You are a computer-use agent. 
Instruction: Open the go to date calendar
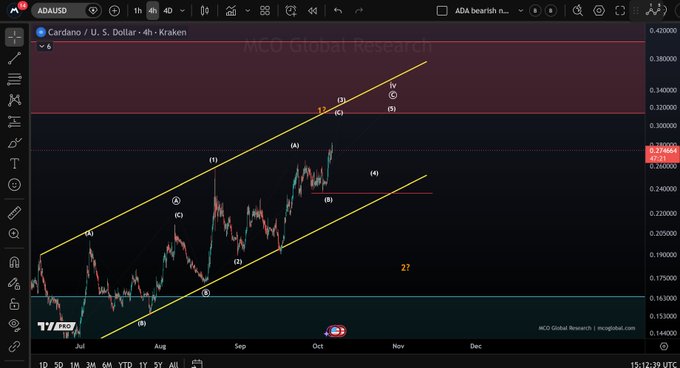click(197, 364)
